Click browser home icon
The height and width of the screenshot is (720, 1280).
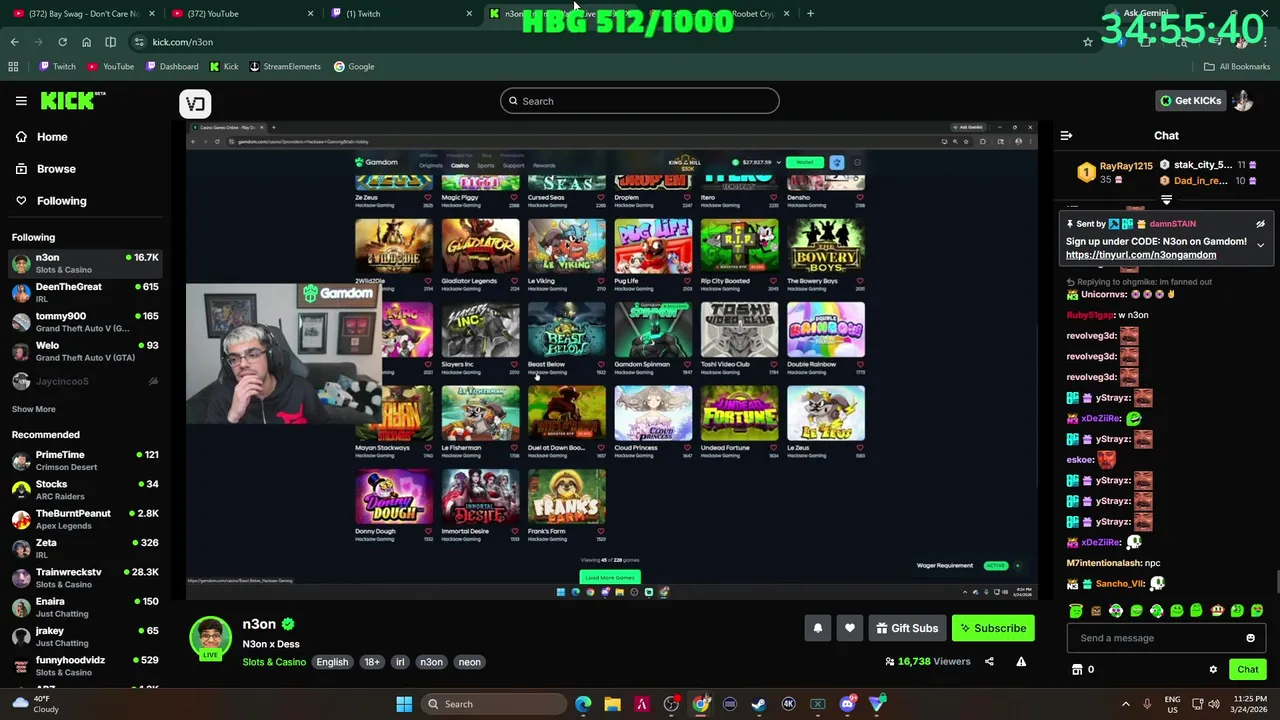86,42
